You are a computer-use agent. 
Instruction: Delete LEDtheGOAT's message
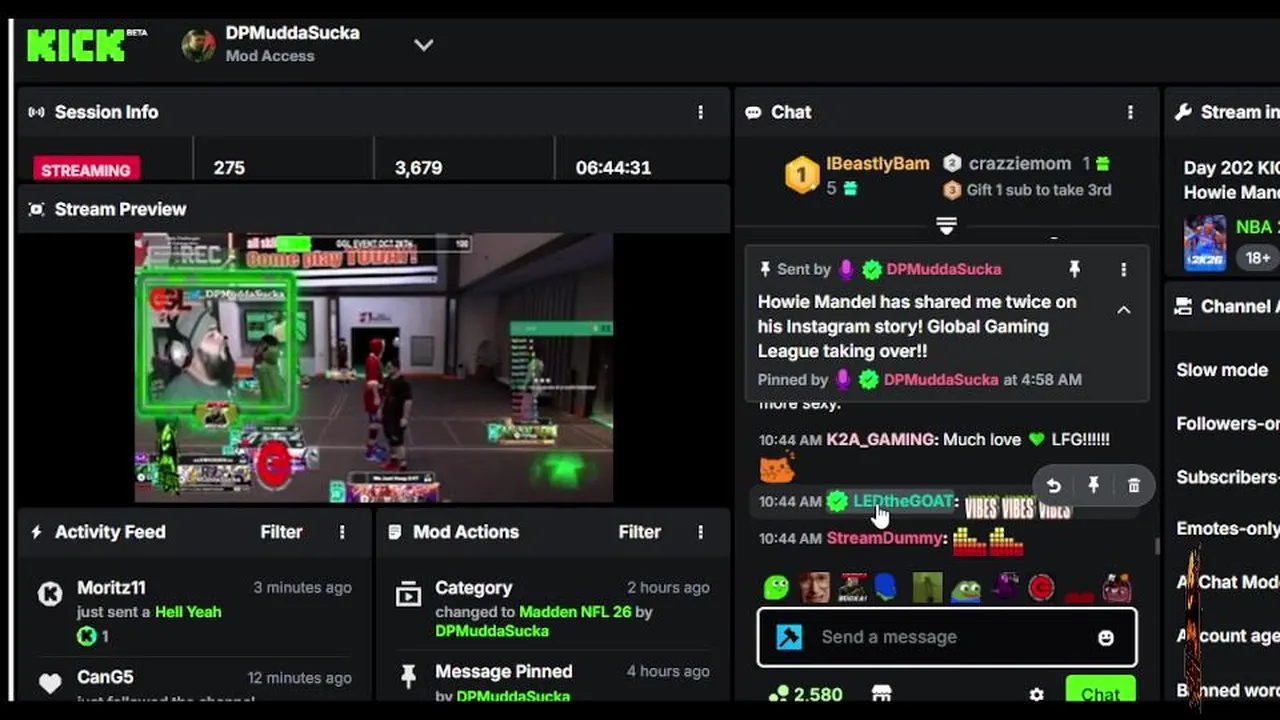click(1133, 486)
